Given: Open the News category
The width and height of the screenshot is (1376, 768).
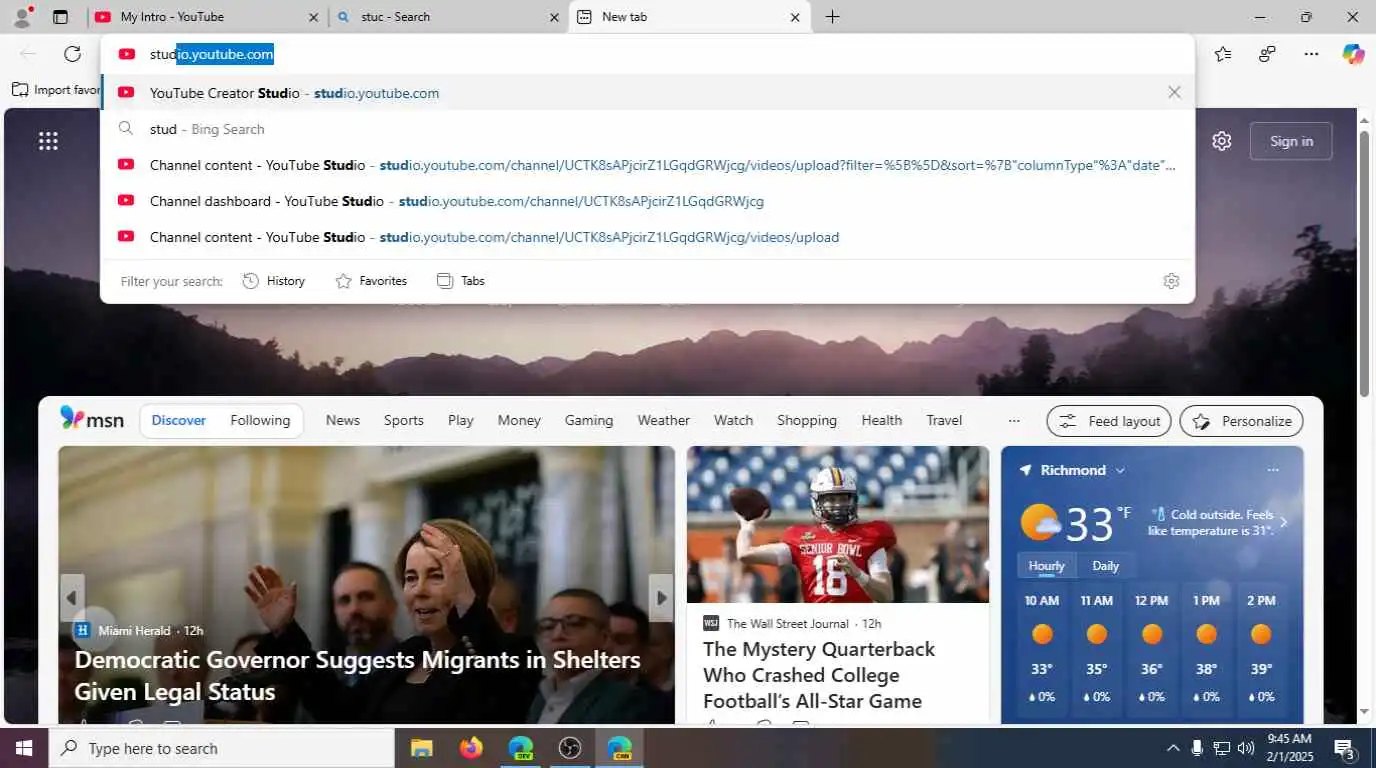Looking at the screenshot, I should point(342,420).
